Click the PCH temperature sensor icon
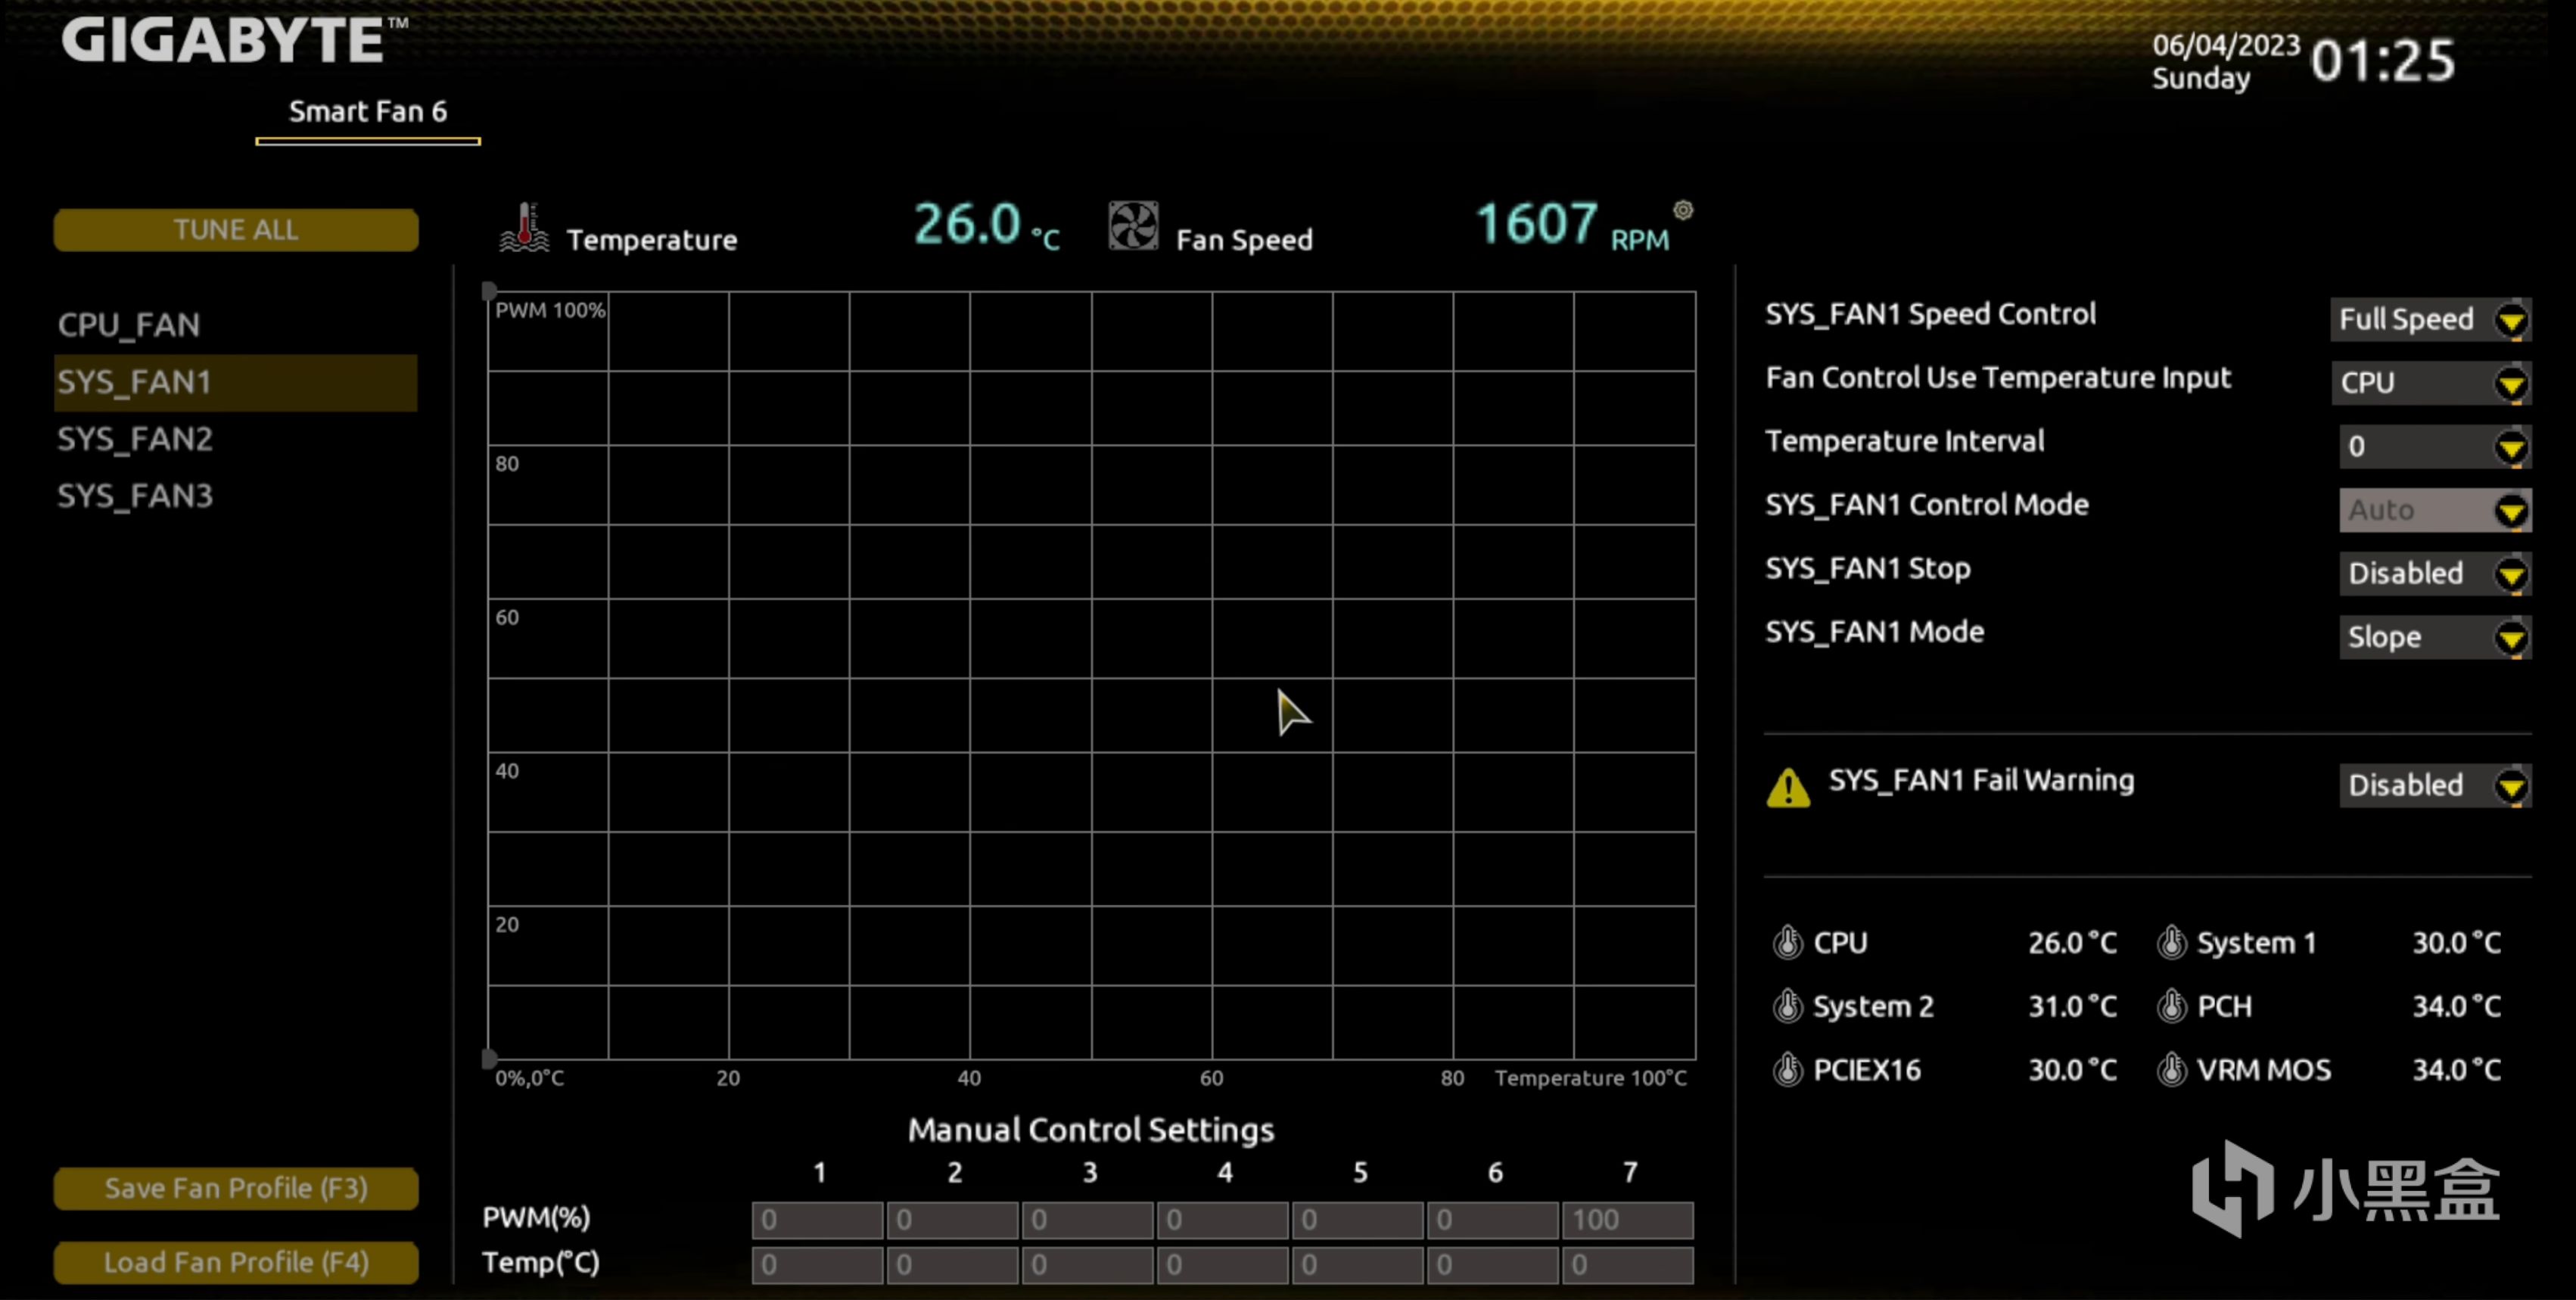The height and width of the screenshot is (1300, 2576). [2171, 1006]
